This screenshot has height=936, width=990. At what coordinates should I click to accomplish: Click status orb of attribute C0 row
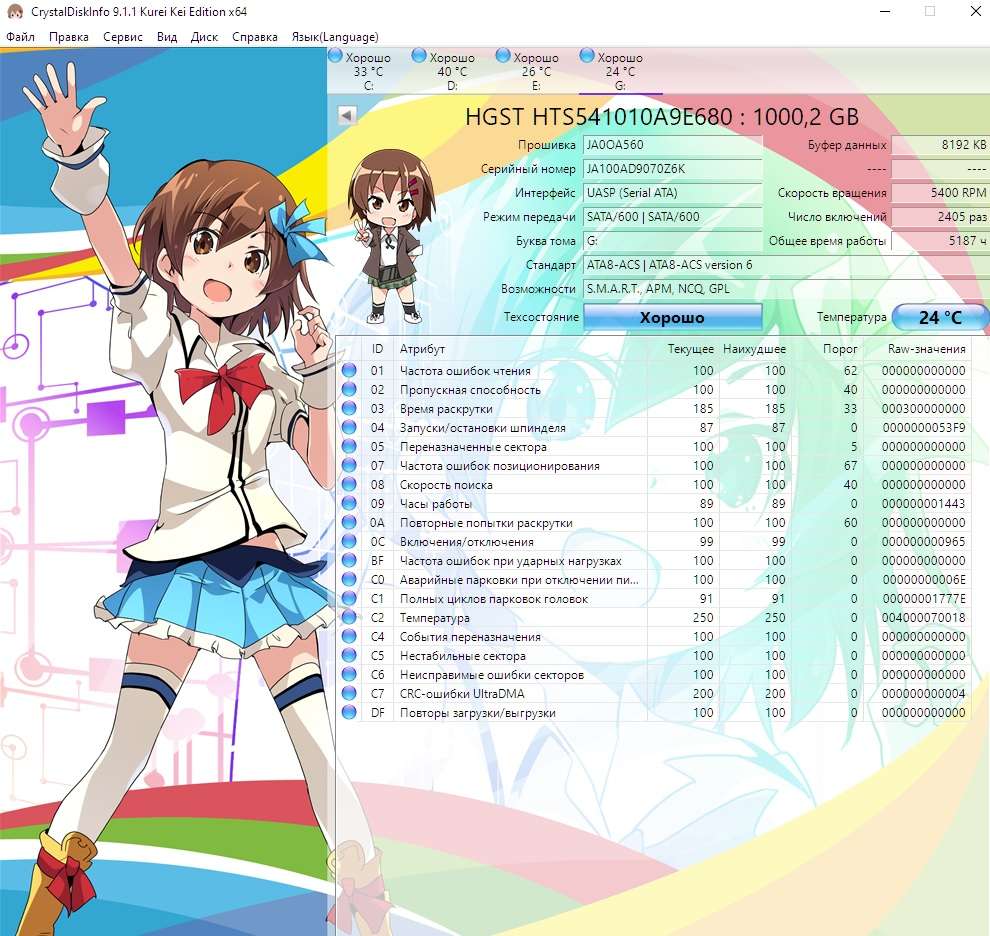tap(349, 579)
